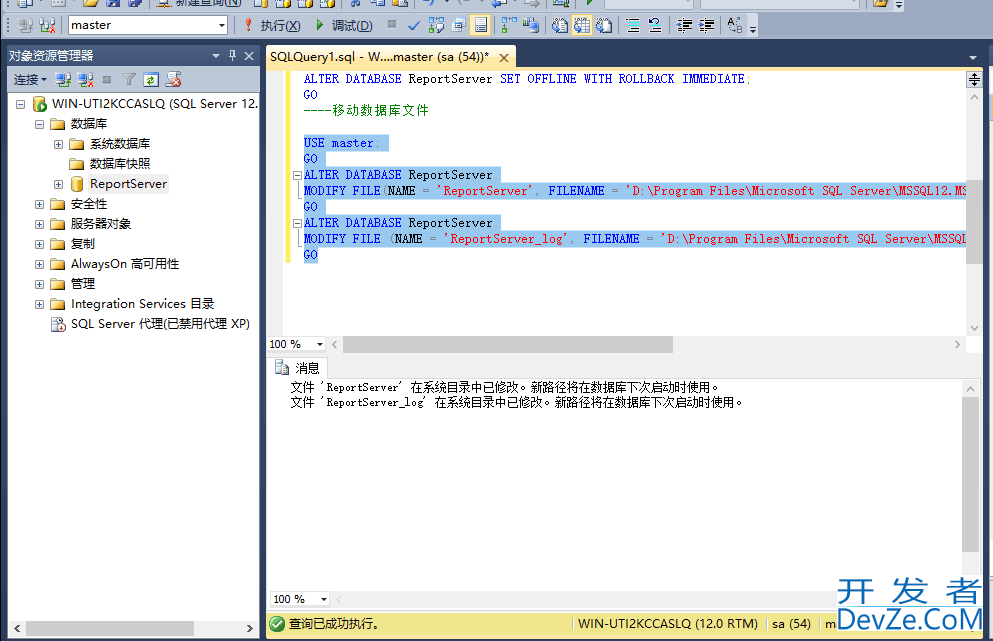Open the messages pane 100 % zoom dropdown
993x641 pixels.
[324, 599]
